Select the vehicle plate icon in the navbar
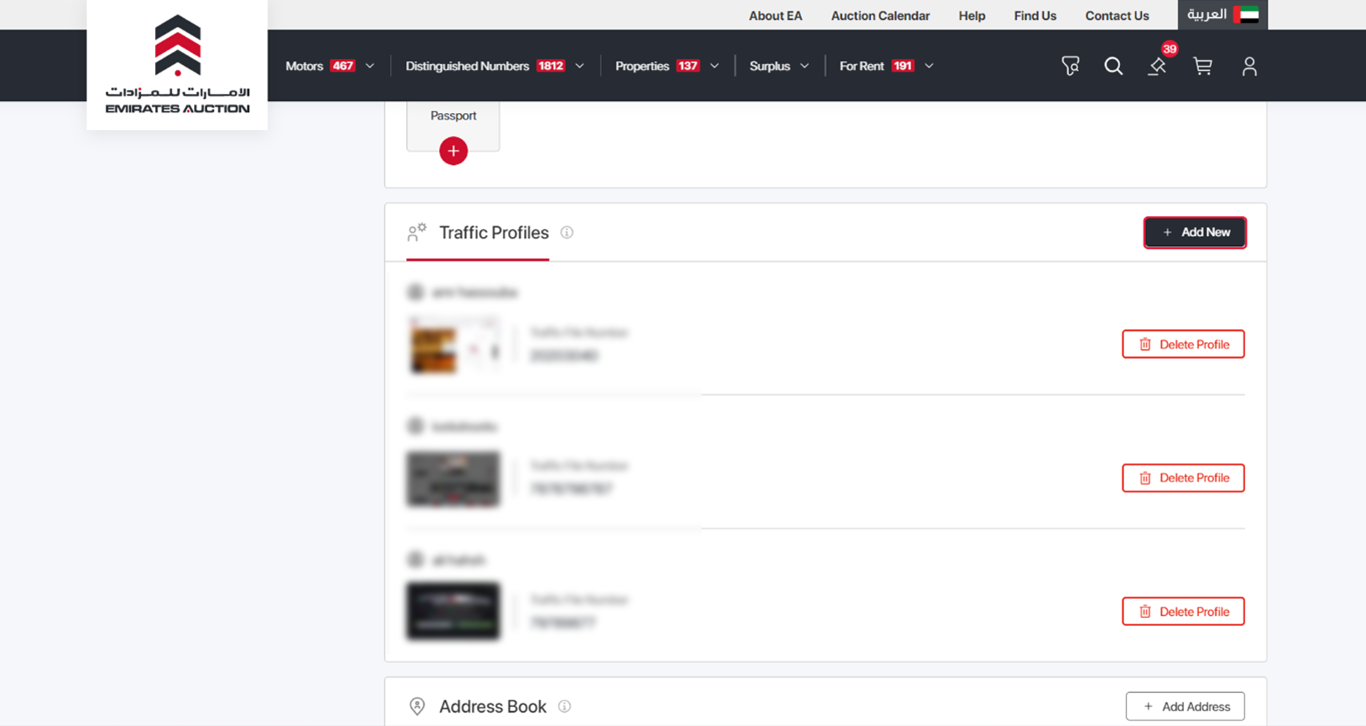Image resolution: width=1366 pixels, height=726 pixels. [x=1069, y=66]
